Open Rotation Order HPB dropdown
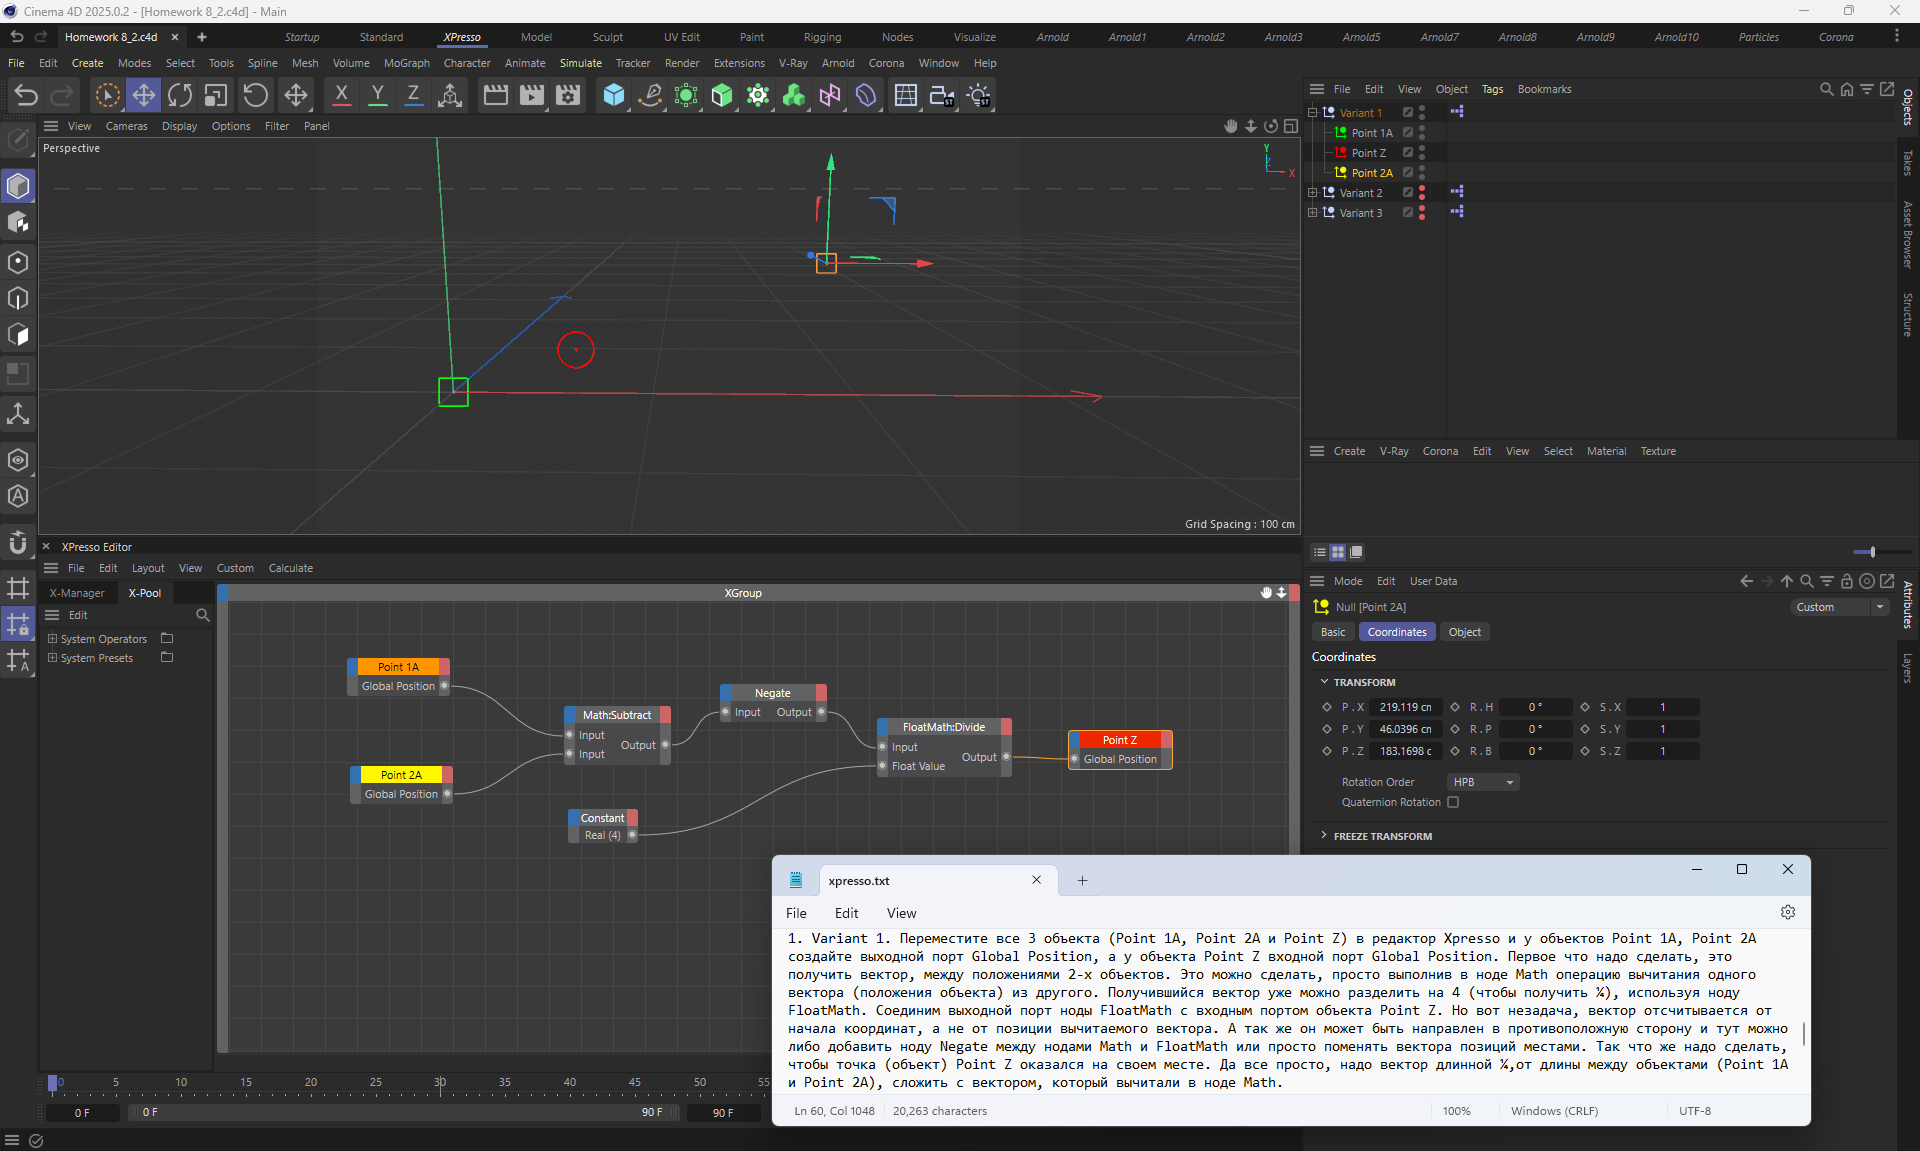 1482,782
